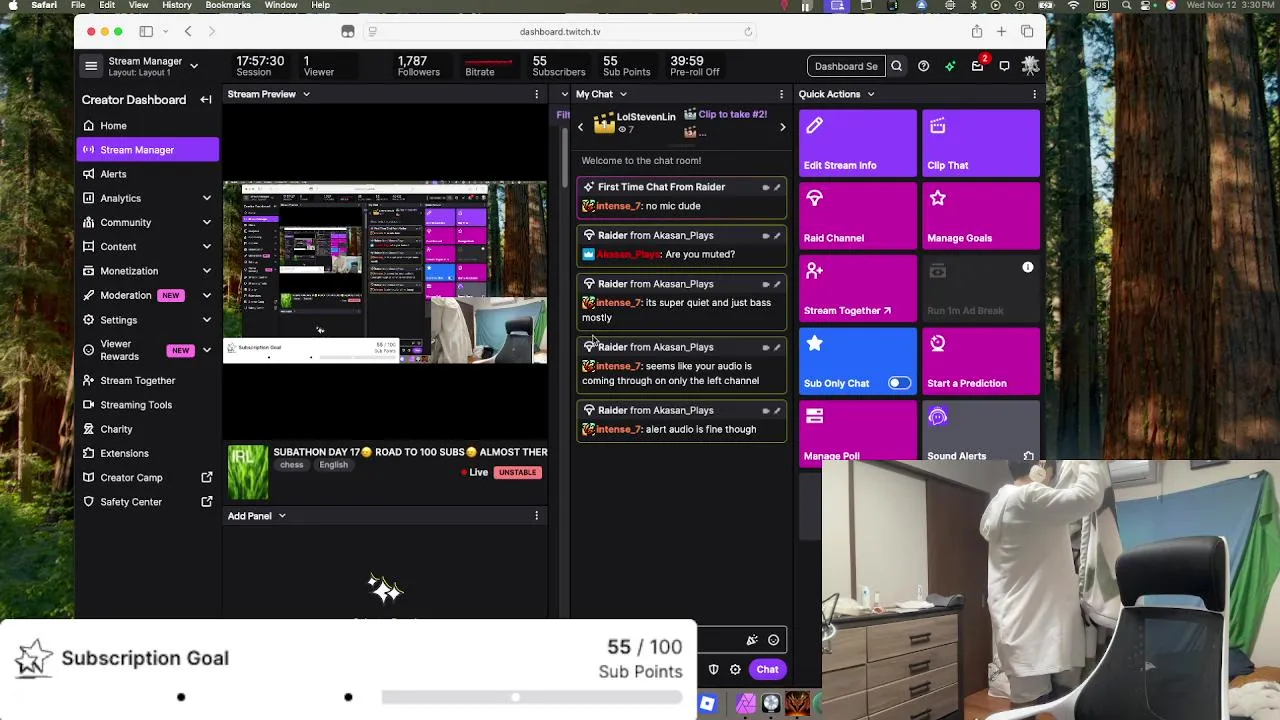The height and width of the screenshot is (720, 1280).
Task: Open the Safari Bookmarks menu
Action: [228, 5]
